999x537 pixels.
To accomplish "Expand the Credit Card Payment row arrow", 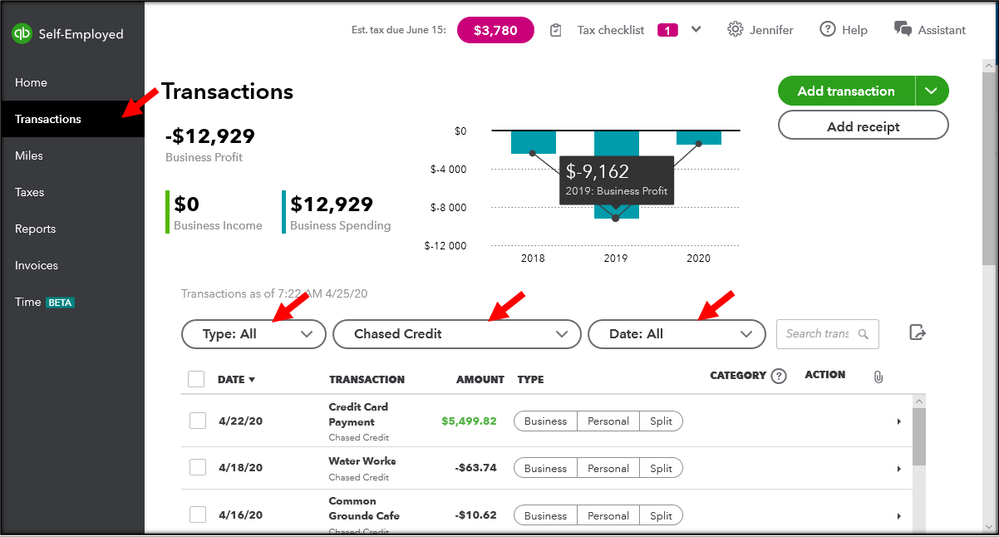I will 899,421.
